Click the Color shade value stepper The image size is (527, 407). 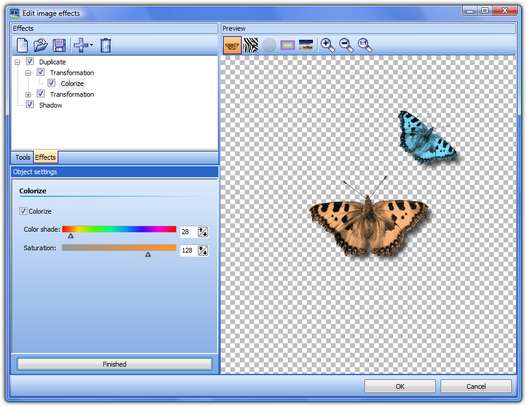pyautogui.click(x=203, y=232)
